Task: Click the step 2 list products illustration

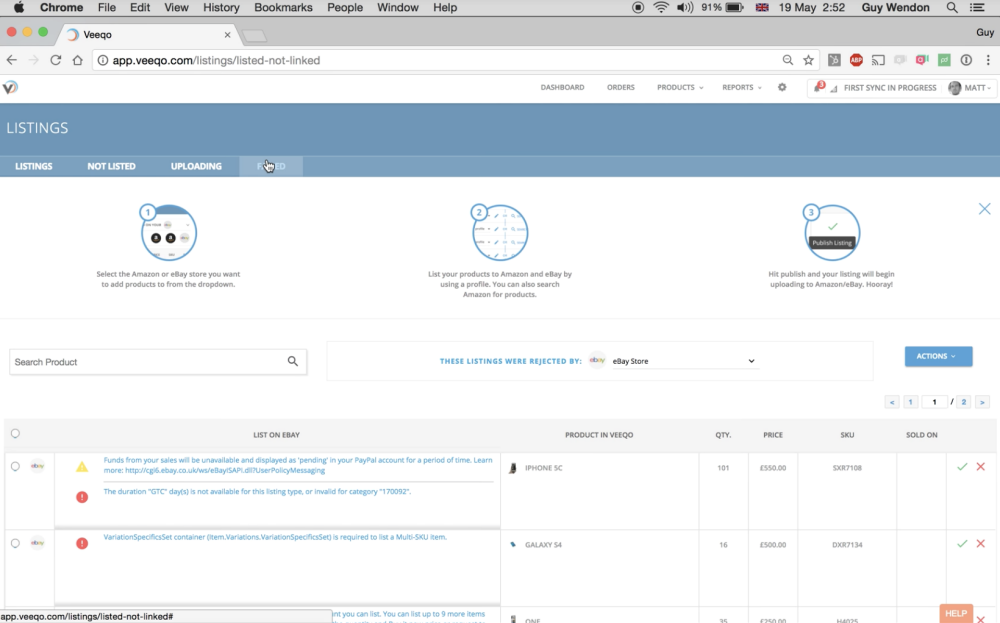Action: click(x=499, y=232)
